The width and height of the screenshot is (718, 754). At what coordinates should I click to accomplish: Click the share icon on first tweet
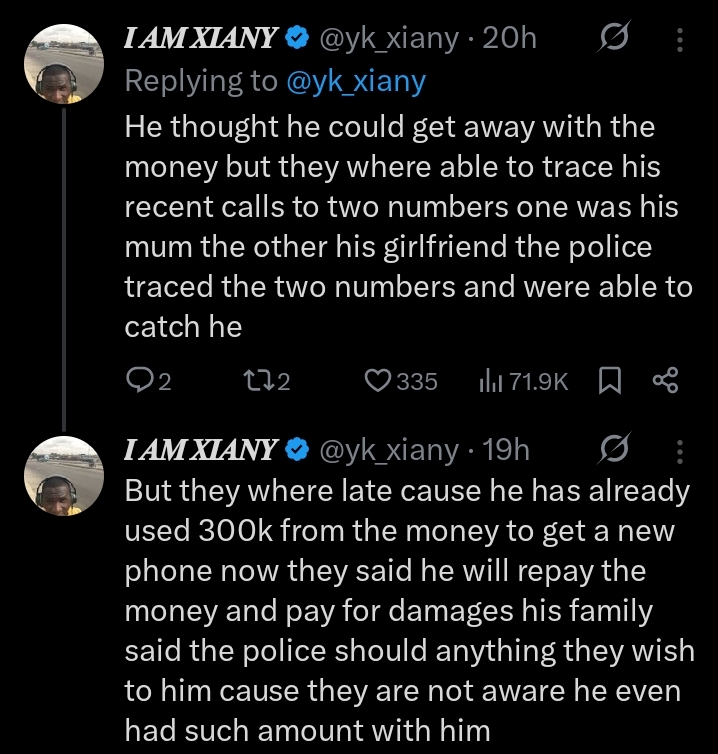click(x=665, y=380)
